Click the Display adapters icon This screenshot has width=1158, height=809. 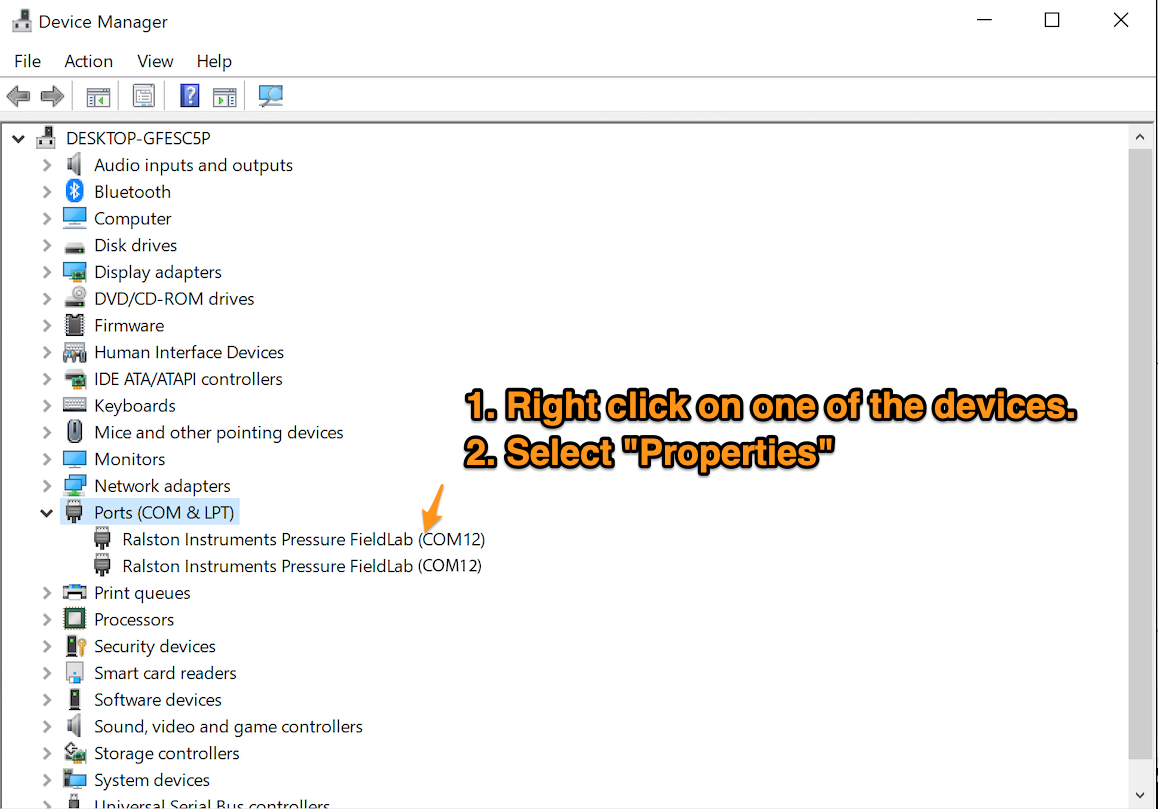click(x=75, y=272)
